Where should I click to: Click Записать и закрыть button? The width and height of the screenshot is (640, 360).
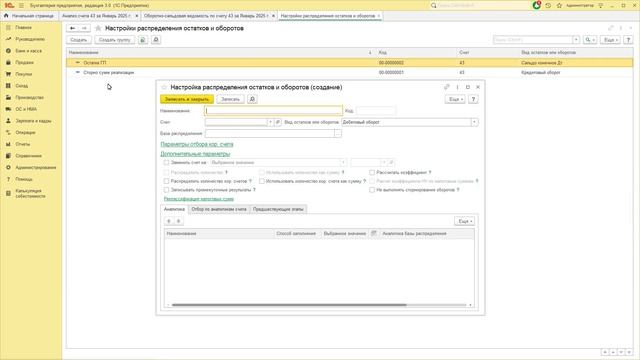point(187,99)
